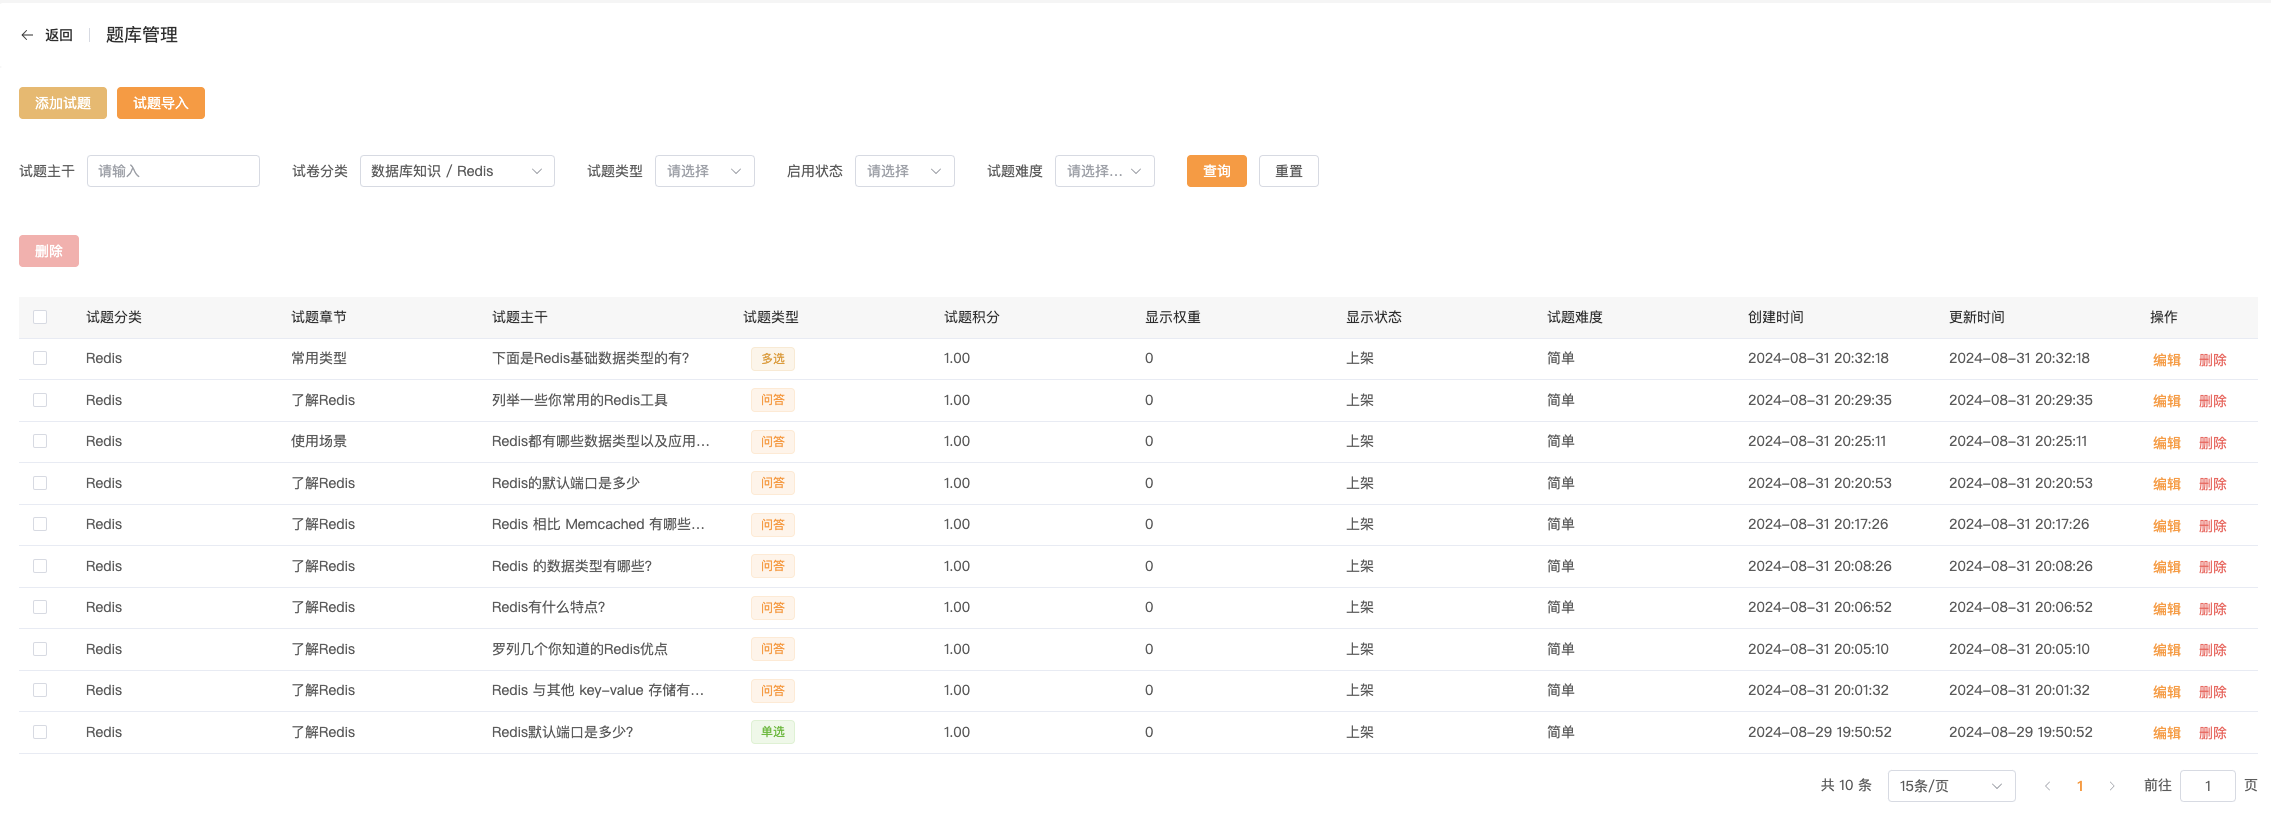Edit the Redis默认端口是多少? single-choice question
Viewport: 2271px width, 816px height.
(2167, 733)
